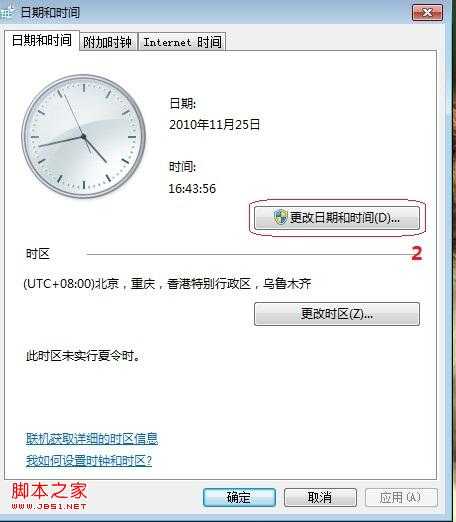
Task: Click the 此时区未实行夏令时 notice text
Action: tap(83, 356)
